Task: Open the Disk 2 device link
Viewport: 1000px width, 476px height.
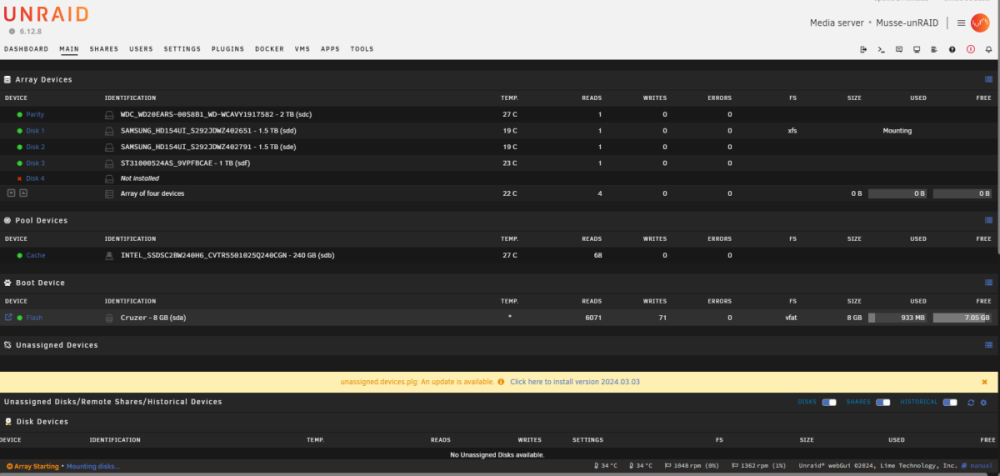Action: tap(35, 147)
